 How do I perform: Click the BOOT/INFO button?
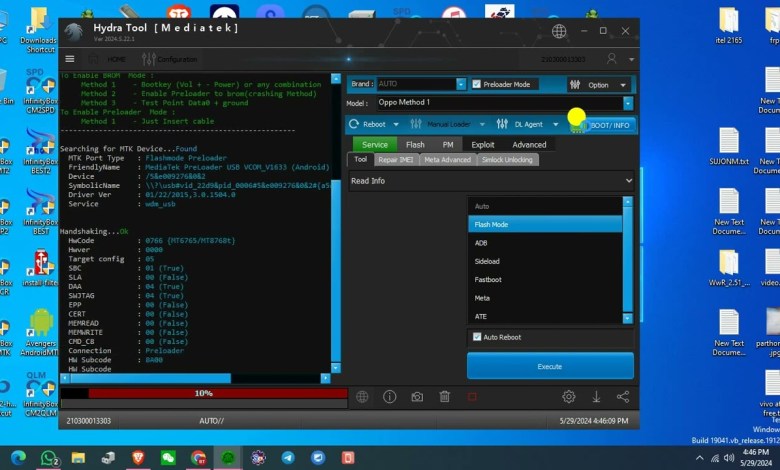click(608, 125)
